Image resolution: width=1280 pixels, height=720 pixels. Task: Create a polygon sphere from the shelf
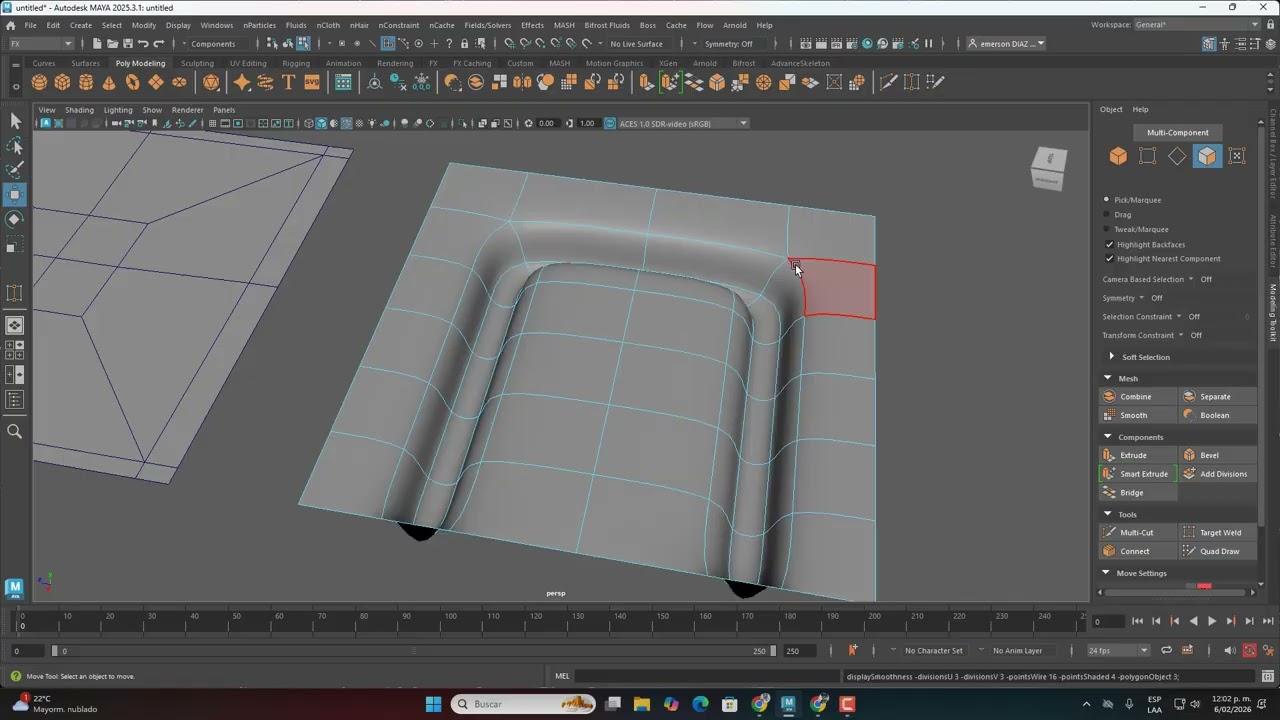[x=39, y=82]
